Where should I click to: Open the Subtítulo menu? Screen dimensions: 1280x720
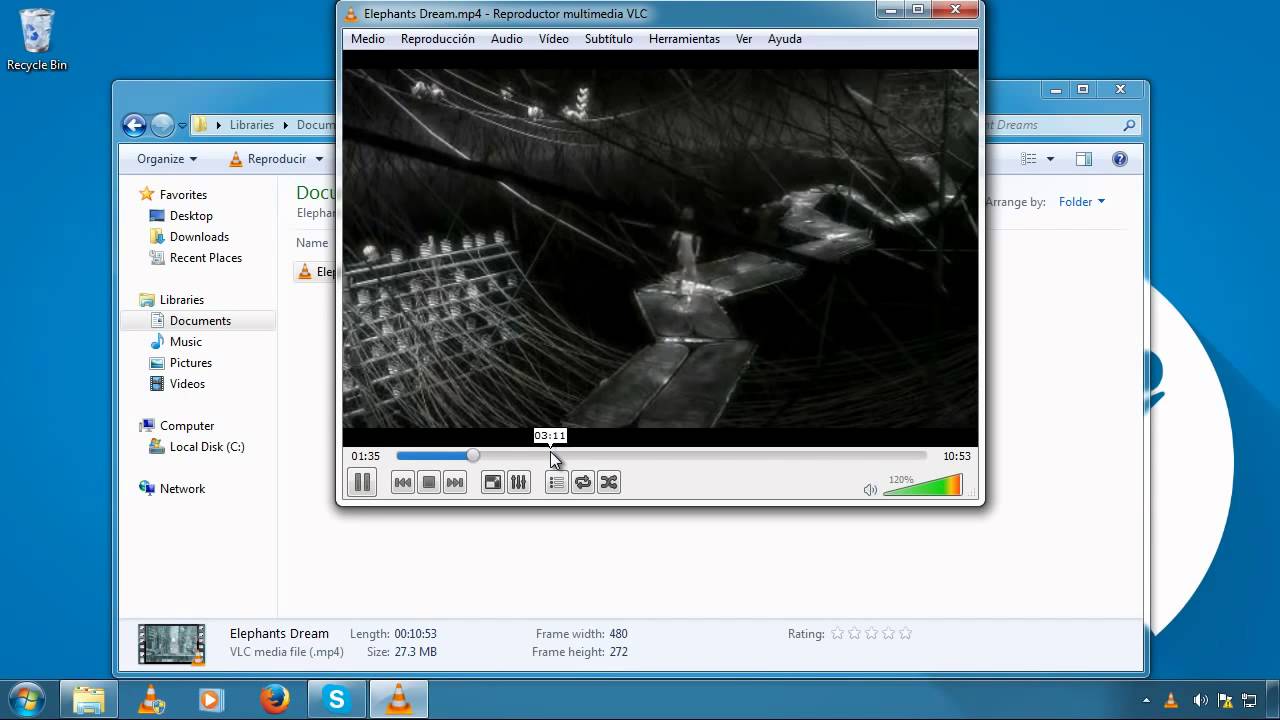pyautogui.click(x=609, y=39)
